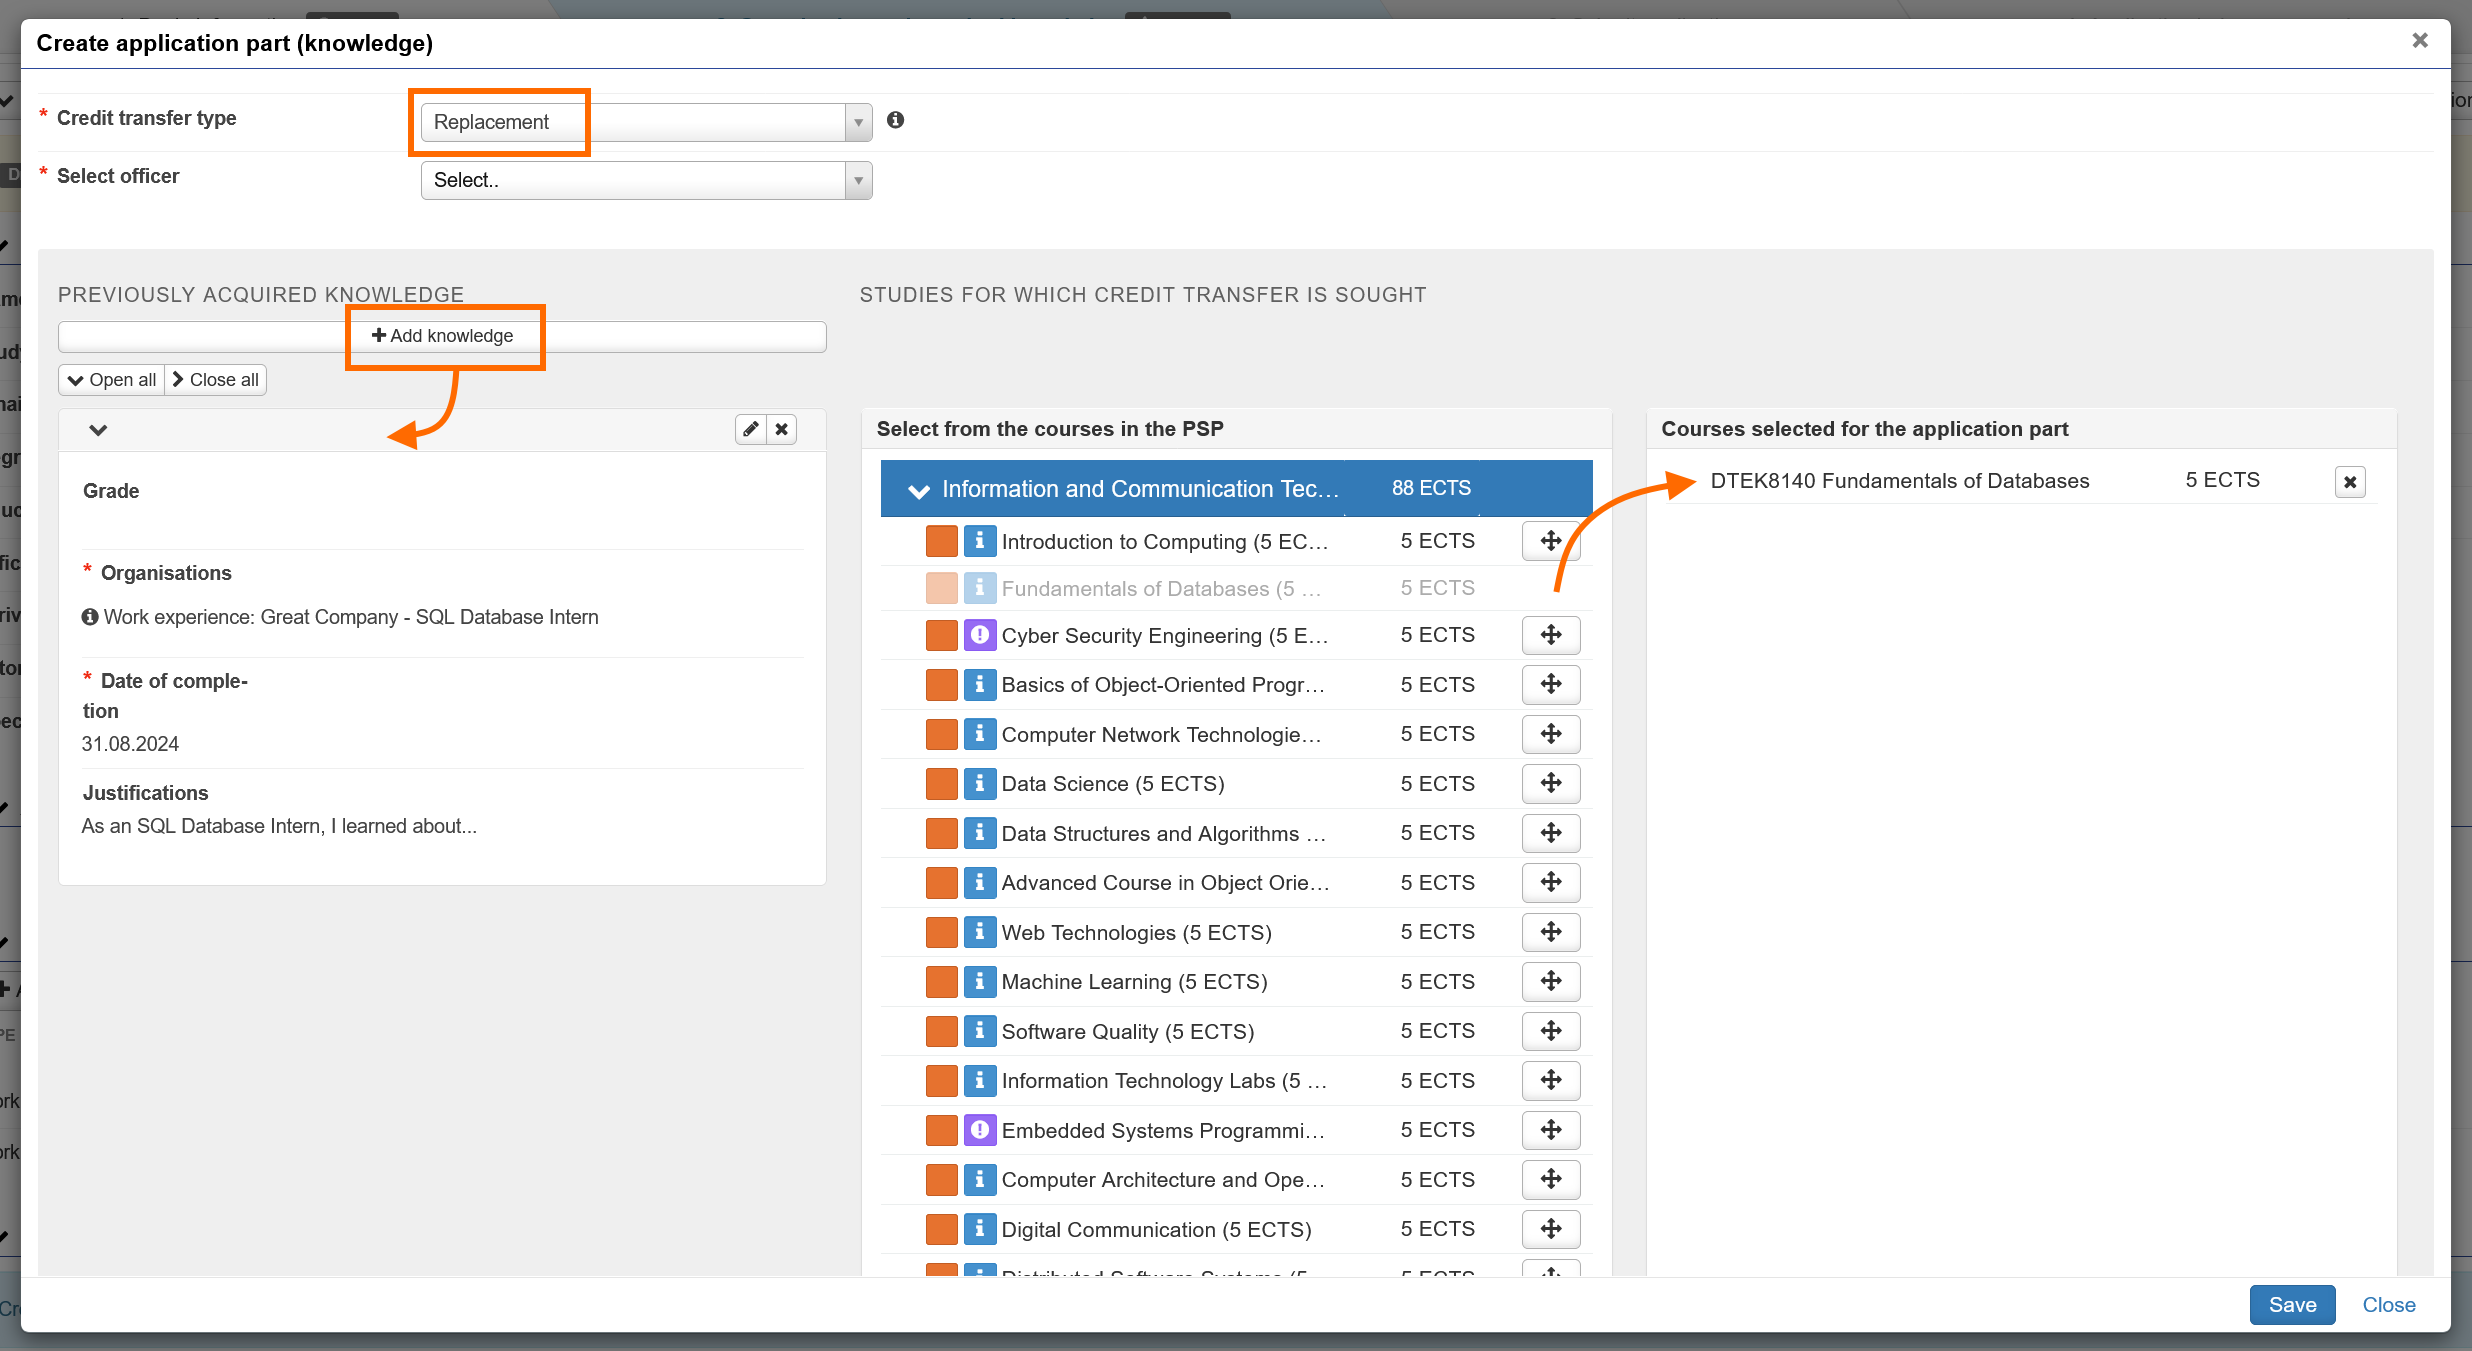
Task: Click Add knowledge button
Action: click(442, 336)
